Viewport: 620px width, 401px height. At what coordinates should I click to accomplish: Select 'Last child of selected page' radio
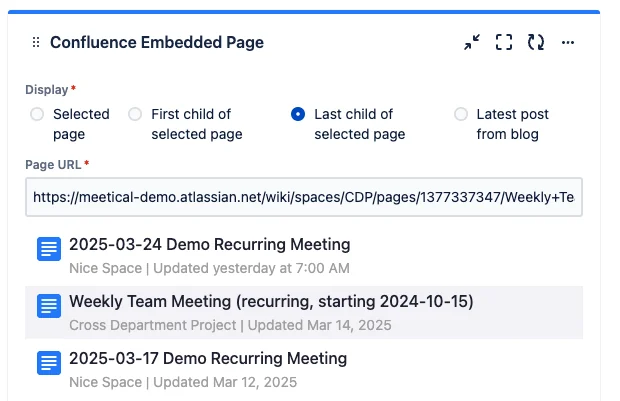tap(298, 114)
